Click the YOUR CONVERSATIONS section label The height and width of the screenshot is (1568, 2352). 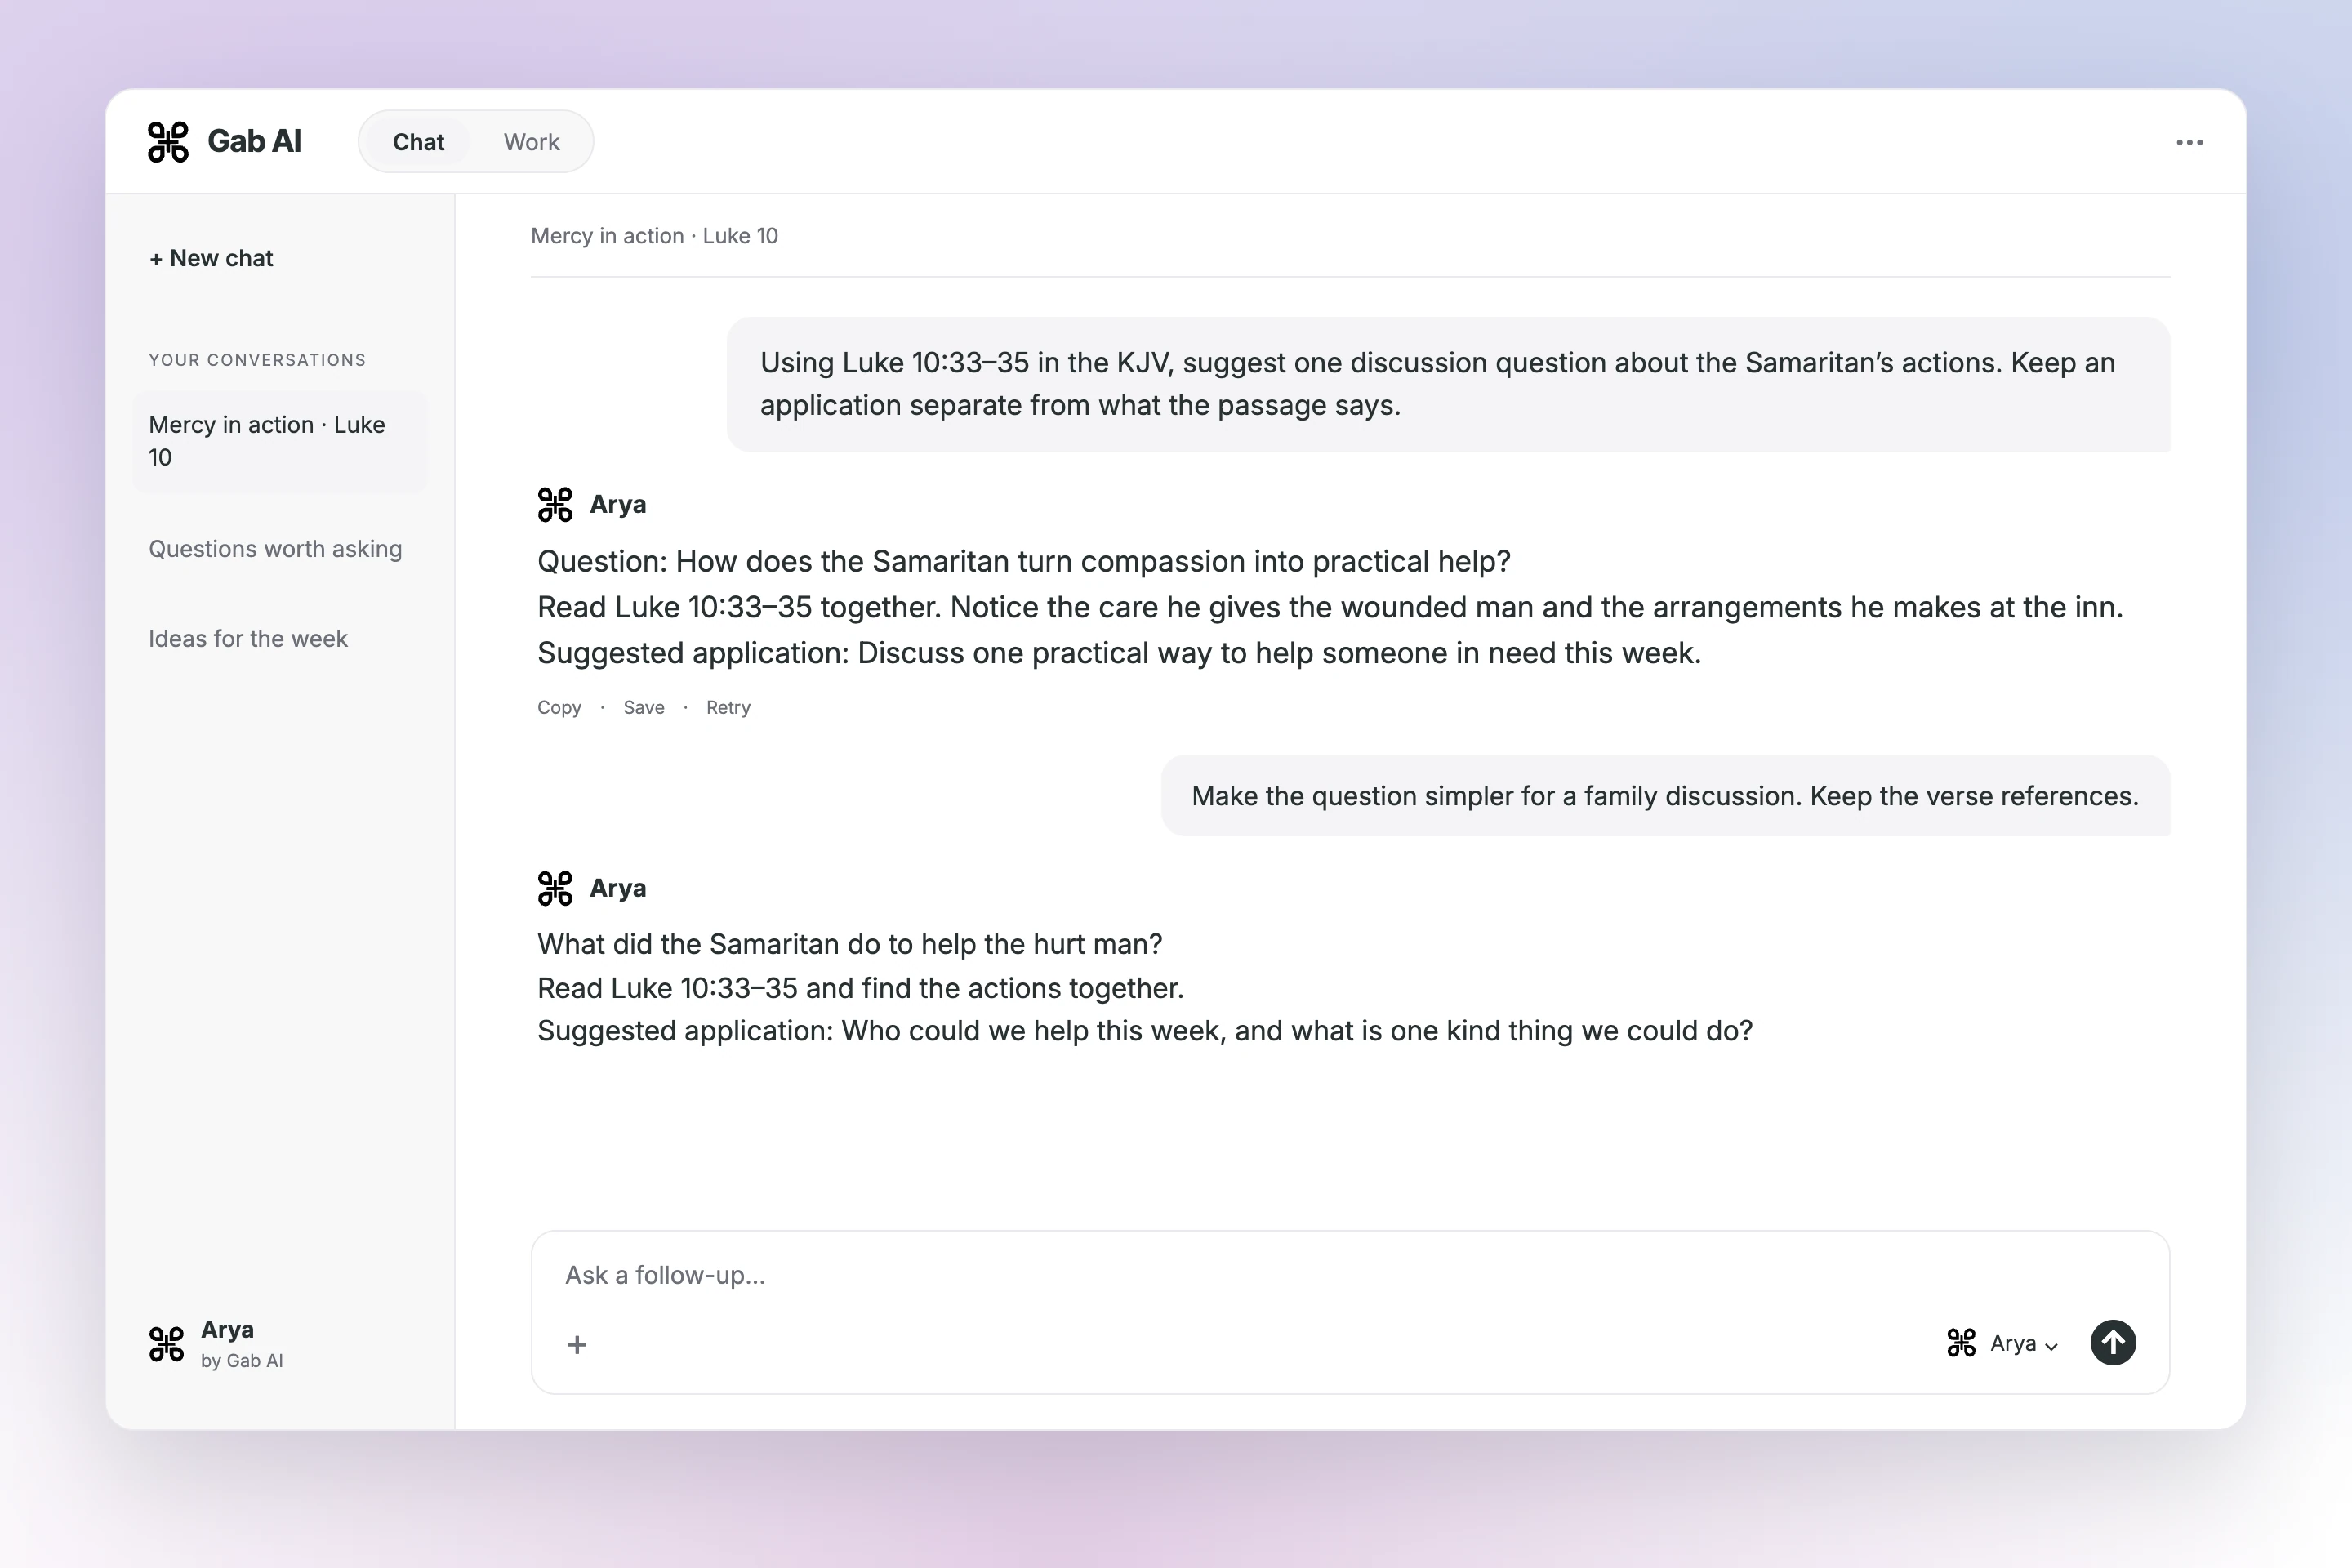[x=257, y=360]
